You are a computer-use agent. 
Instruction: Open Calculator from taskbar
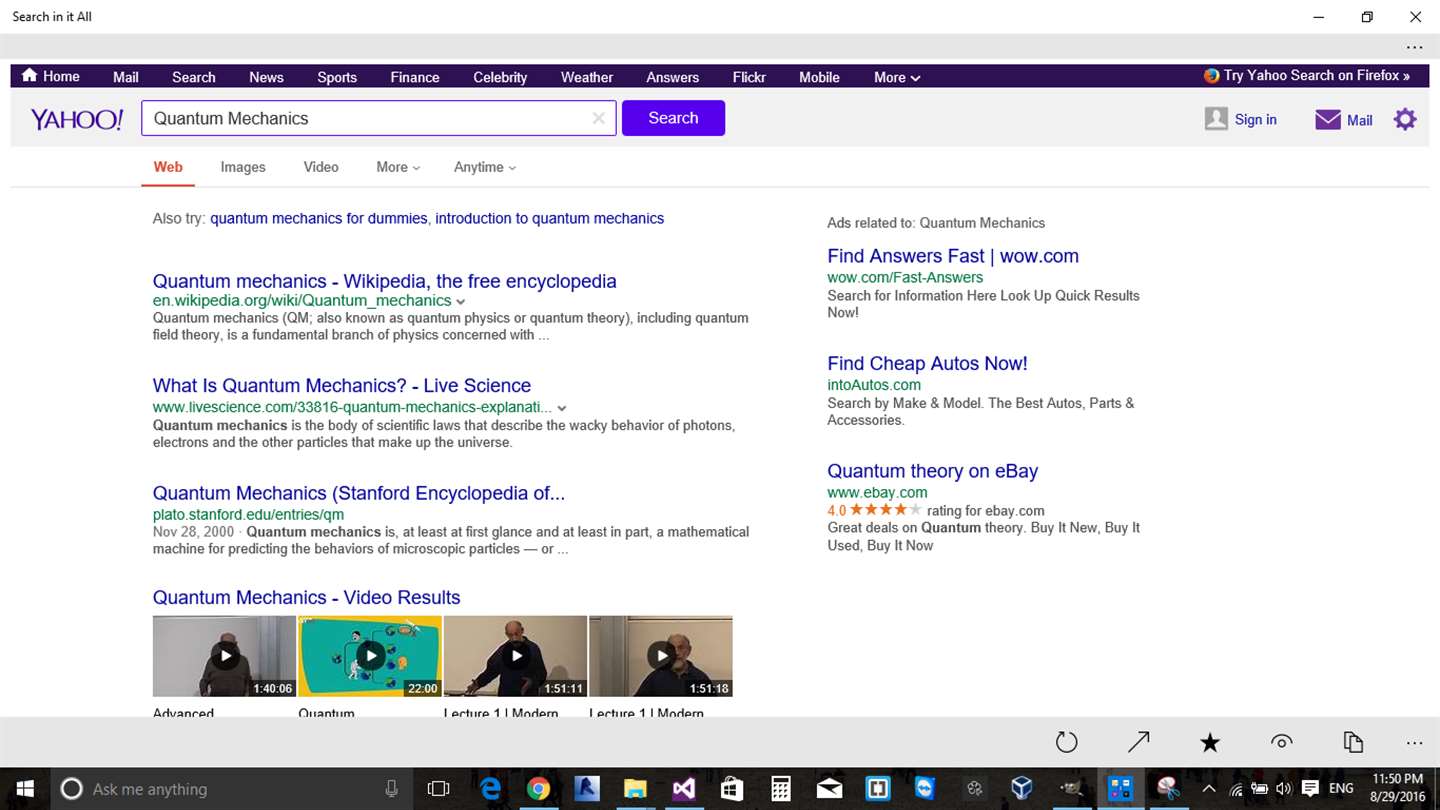click(x=780, y=789)
